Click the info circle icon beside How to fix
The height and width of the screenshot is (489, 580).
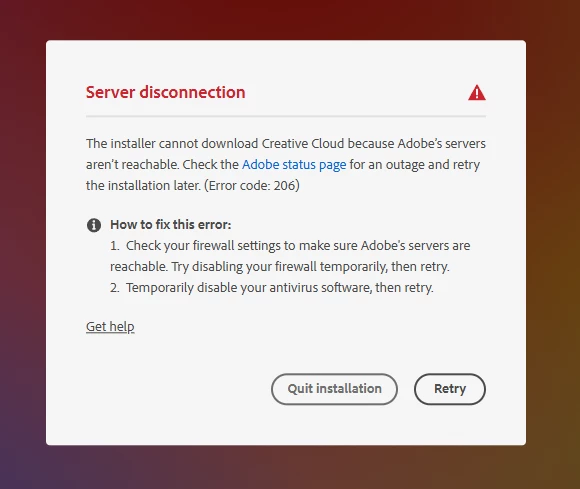coord(94,225)
